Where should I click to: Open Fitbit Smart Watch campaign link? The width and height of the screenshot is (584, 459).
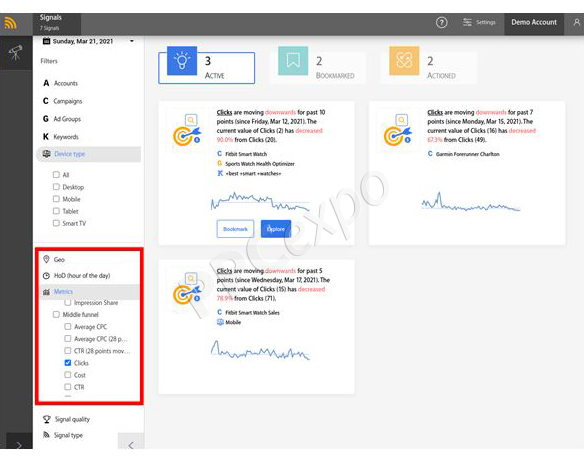(246, 154)
